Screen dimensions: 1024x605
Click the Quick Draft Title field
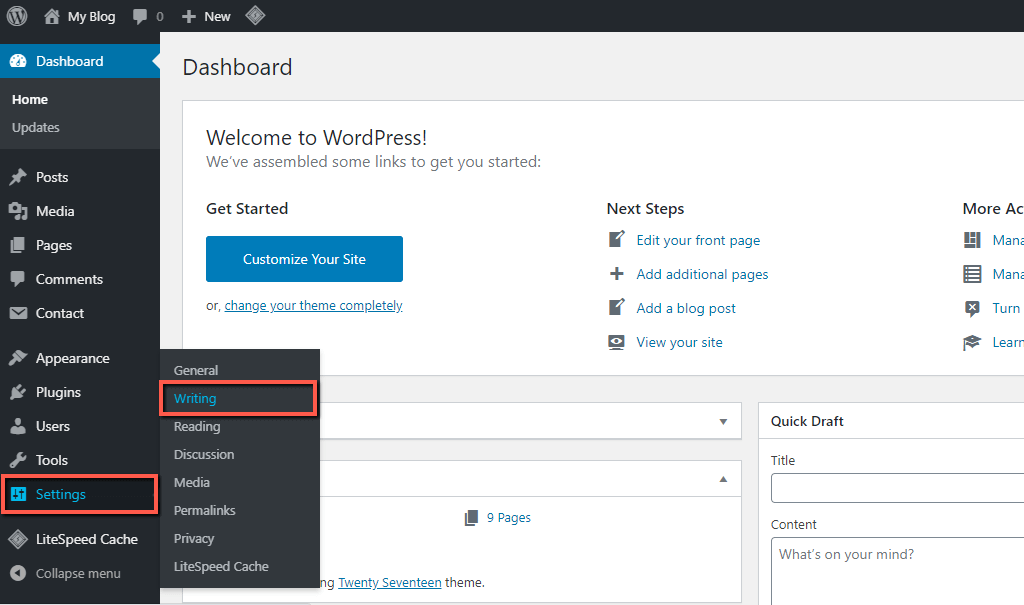[x=900, y=488]
